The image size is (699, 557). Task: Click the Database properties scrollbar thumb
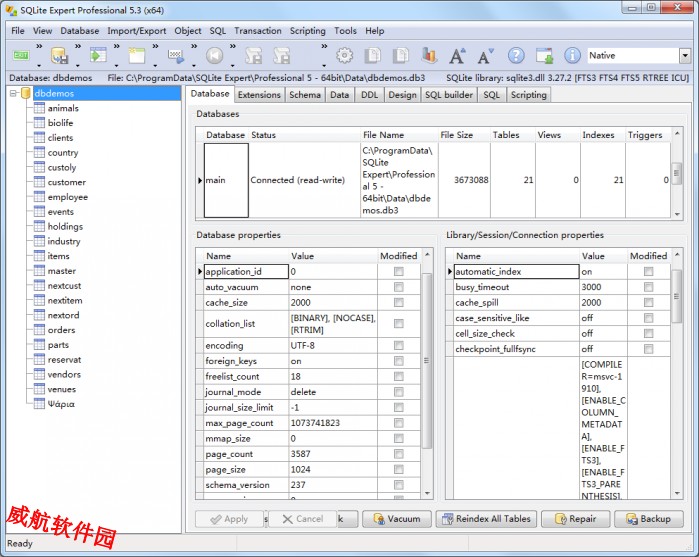[x=427, y=361]
